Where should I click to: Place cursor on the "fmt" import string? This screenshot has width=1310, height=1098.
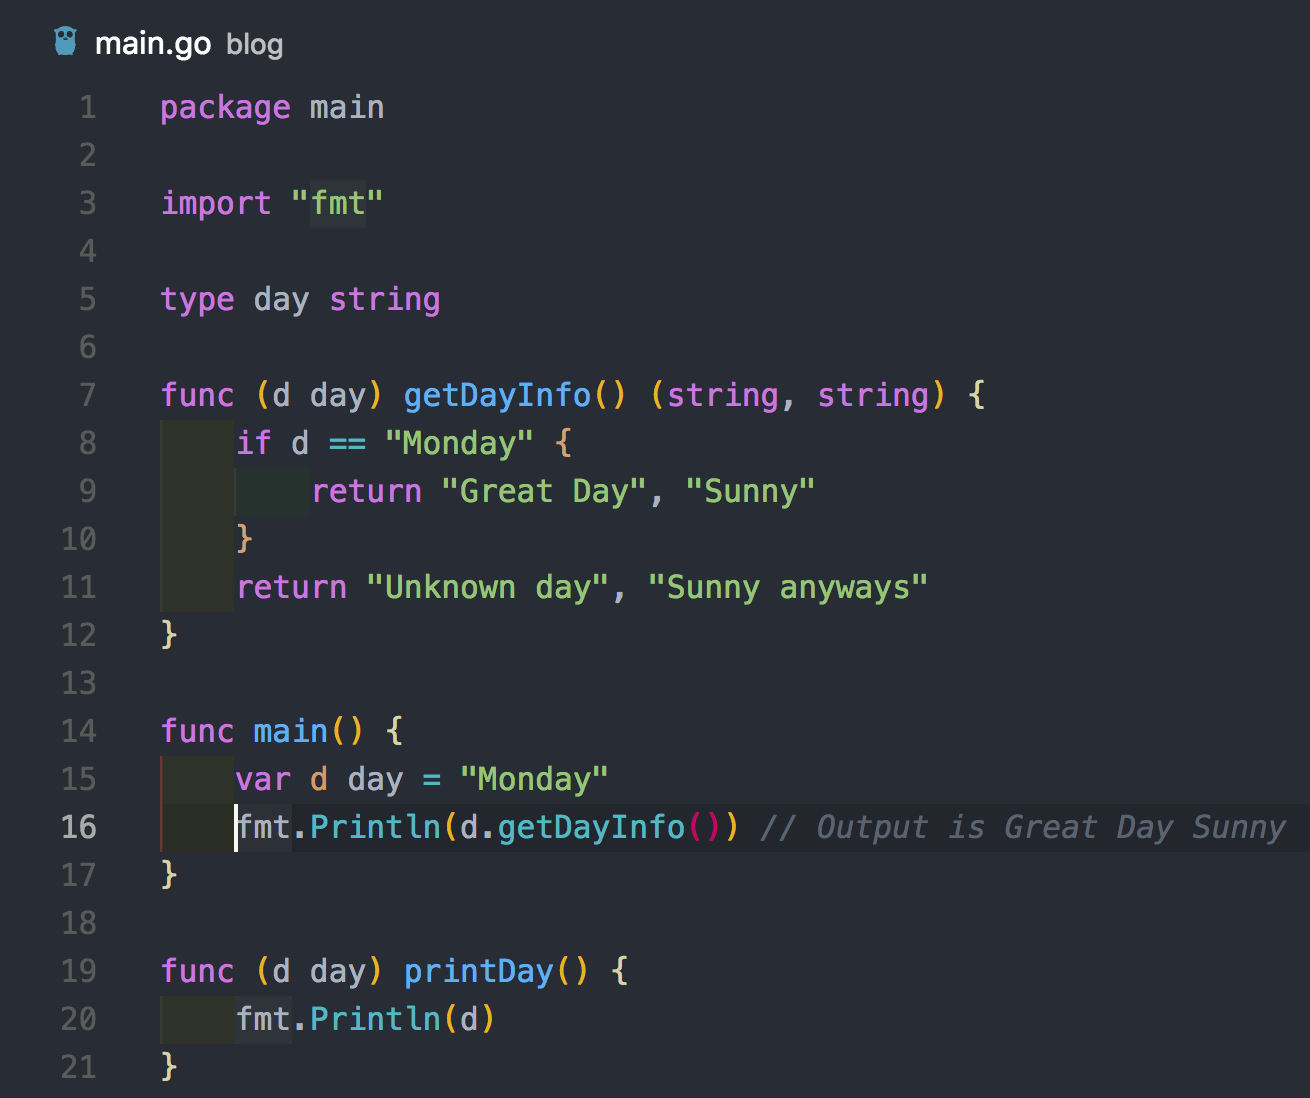(338, 203)
